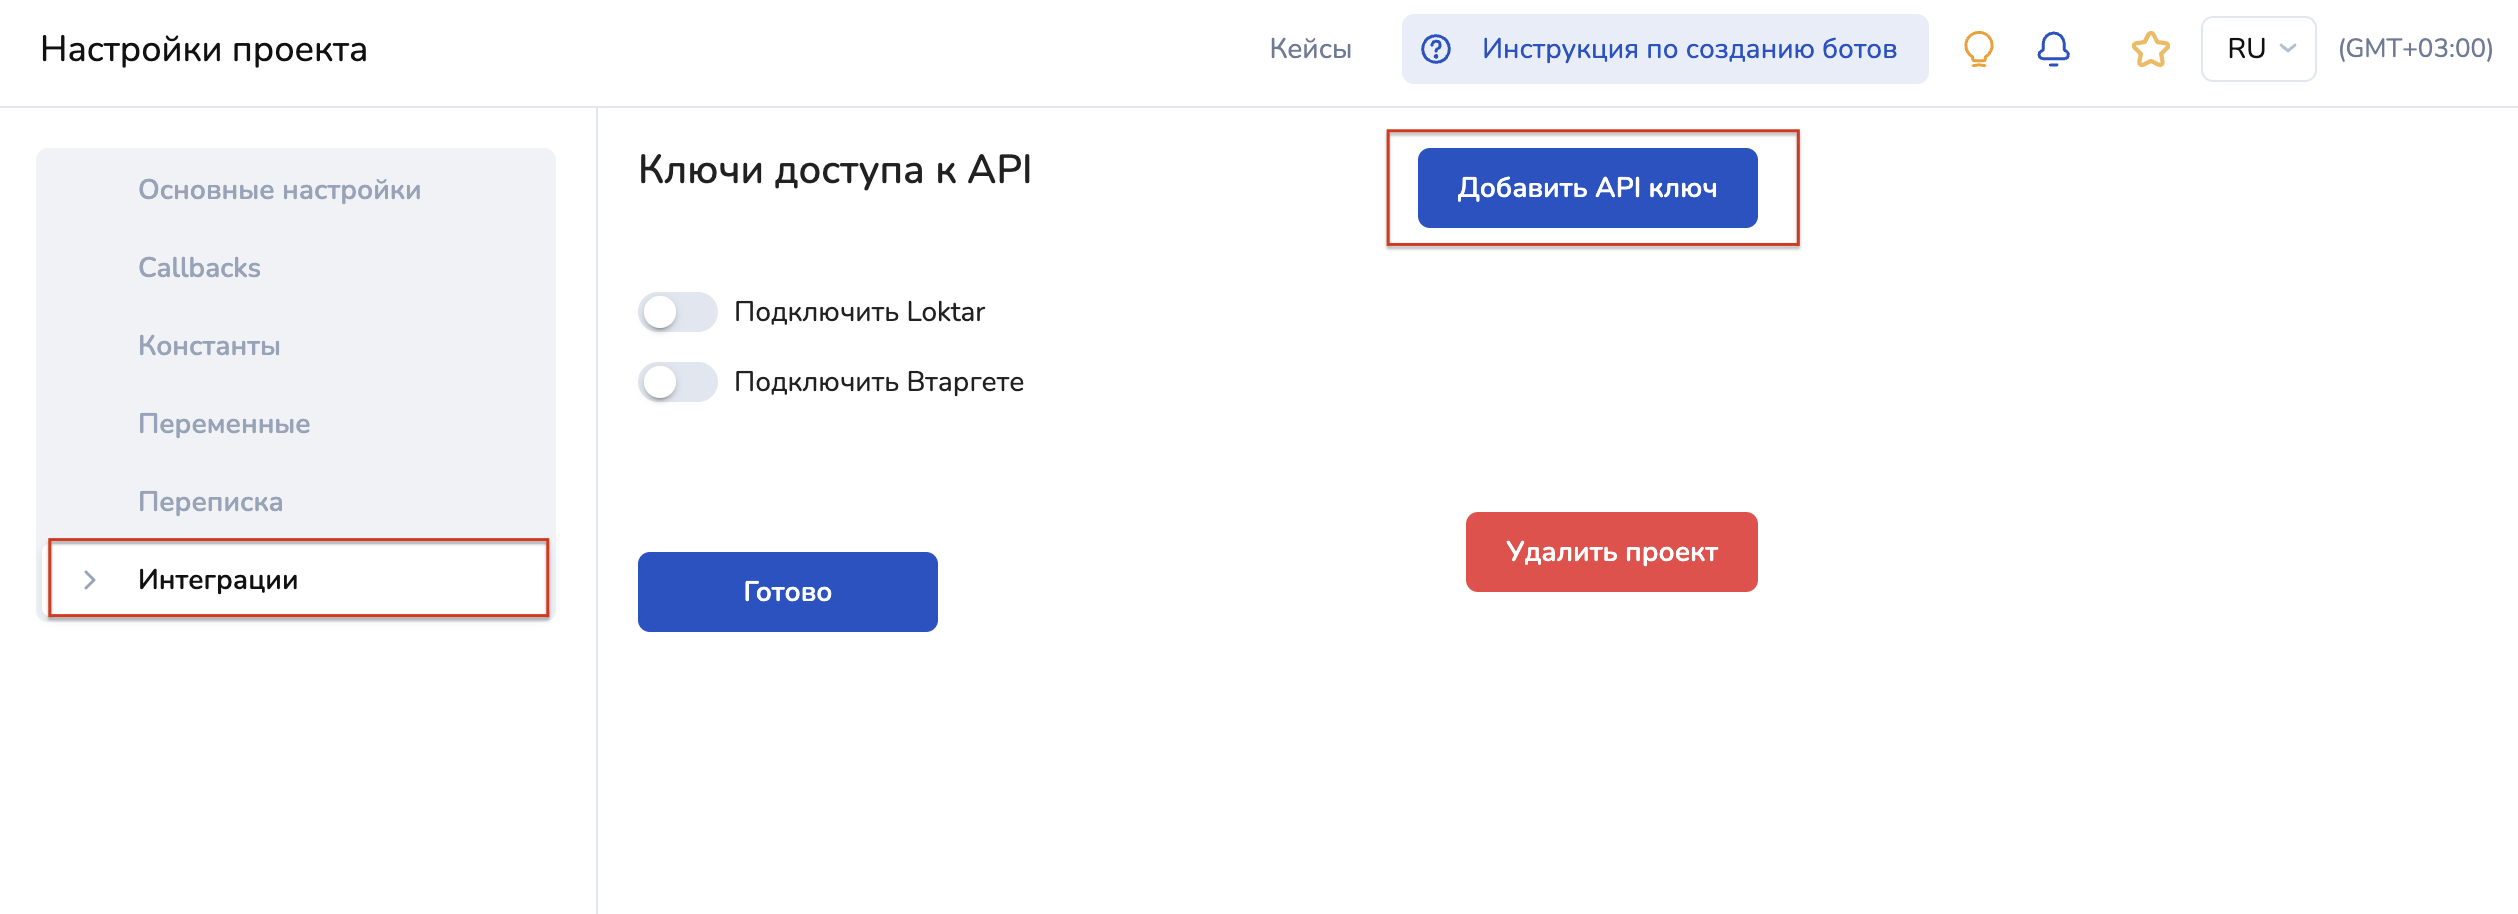Click the blue Готово button
Image resolution: width=2518 pixels, height=914 pixels.
787,592
